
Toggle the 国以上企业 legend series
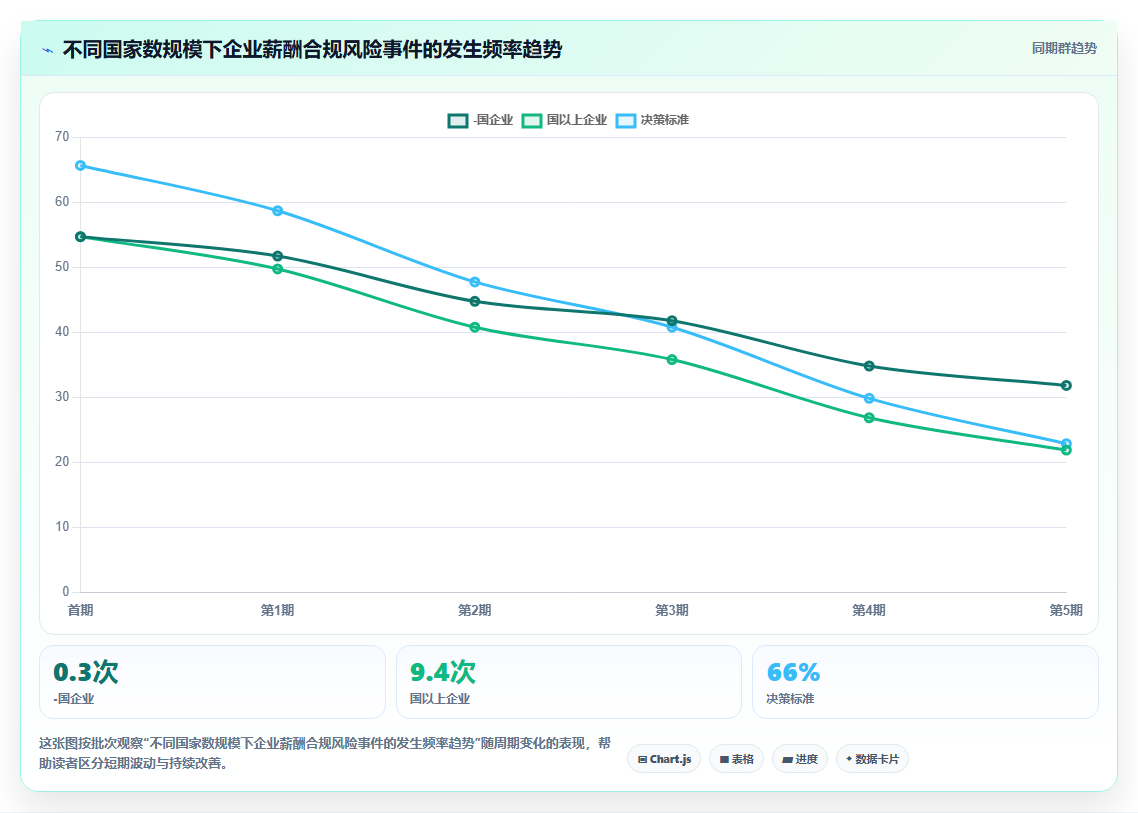pyautogui.click(x=565, y=120)
